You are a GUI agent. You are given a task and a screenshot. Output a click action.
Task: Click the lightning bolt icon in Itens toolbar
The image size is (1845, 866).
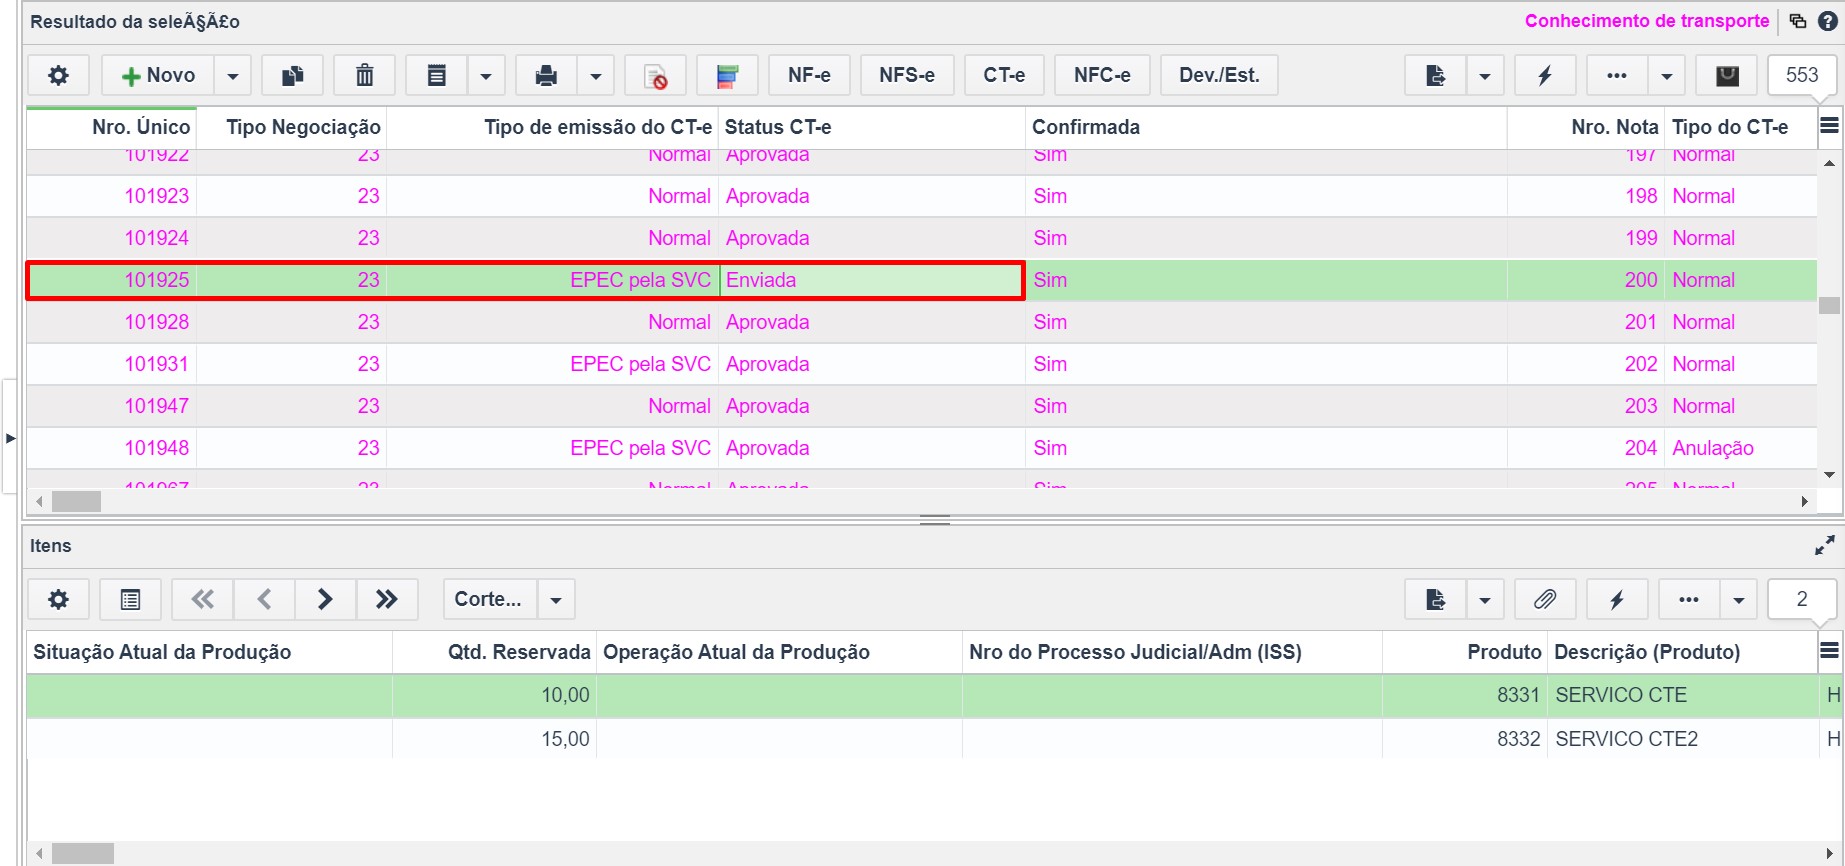(1617, 599)
